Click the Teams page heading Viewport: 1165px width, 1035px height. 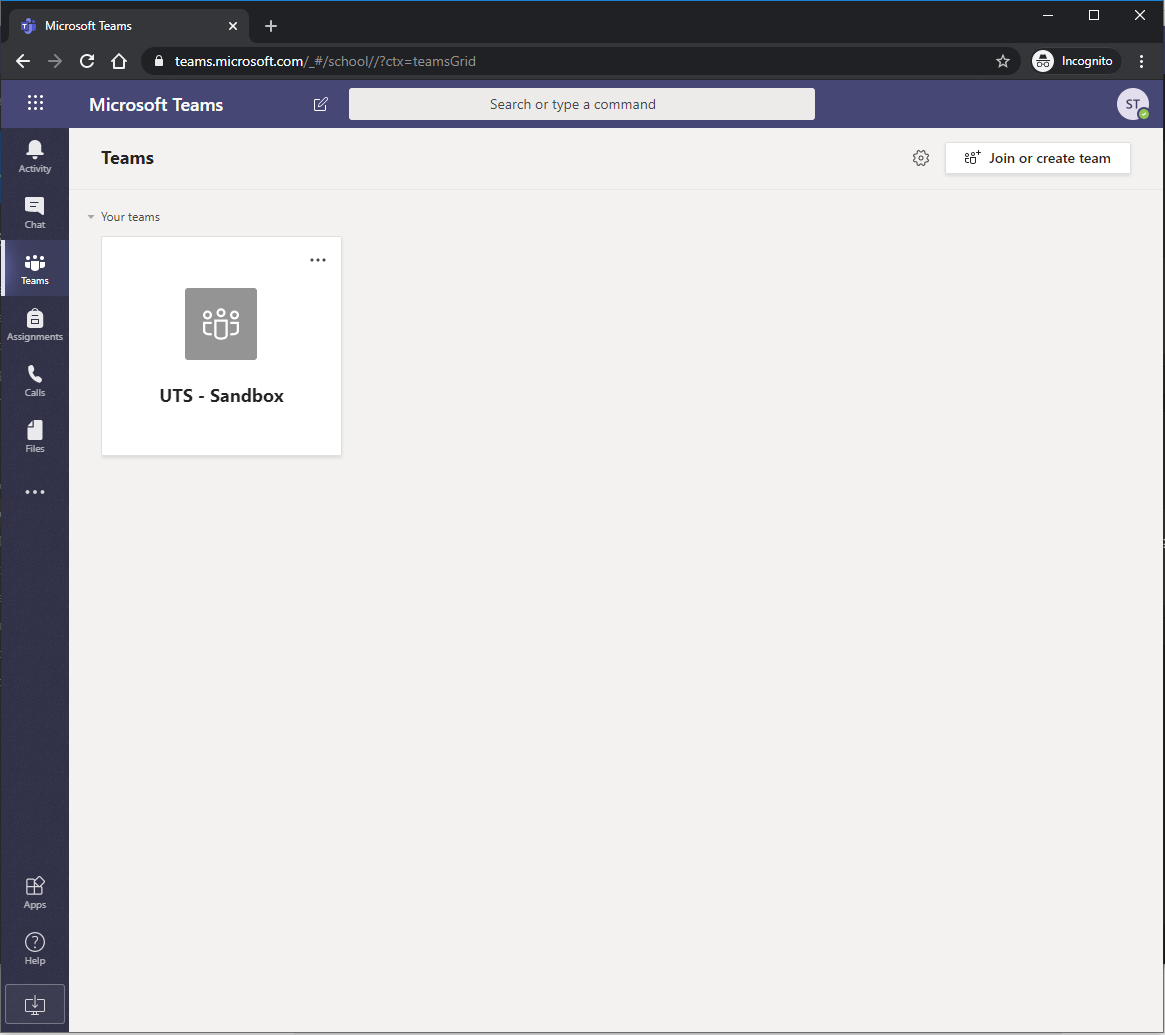(x=127, y=158)
